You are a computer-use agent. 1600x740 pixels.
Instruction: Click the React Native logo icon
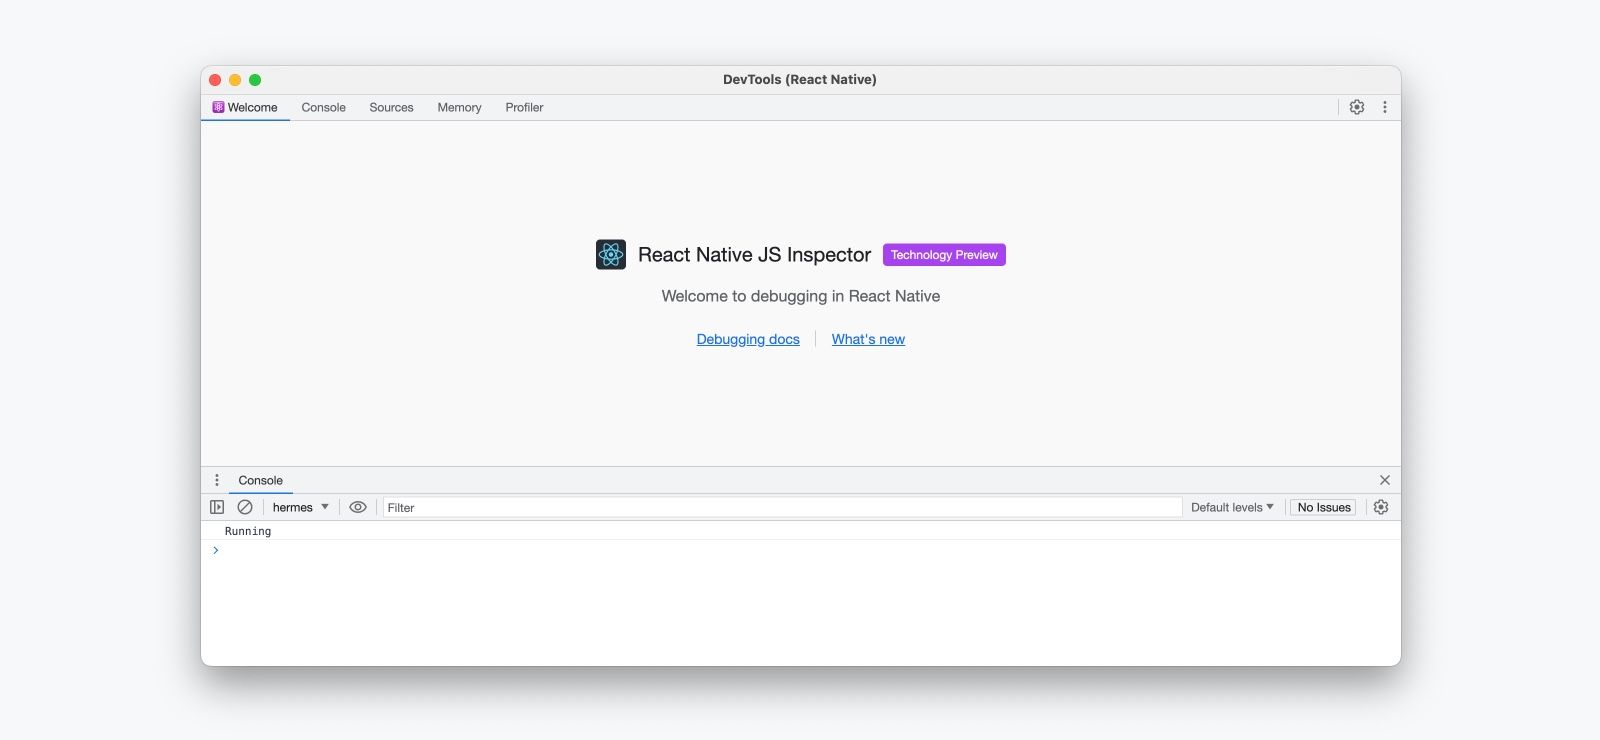click(611, 255)
